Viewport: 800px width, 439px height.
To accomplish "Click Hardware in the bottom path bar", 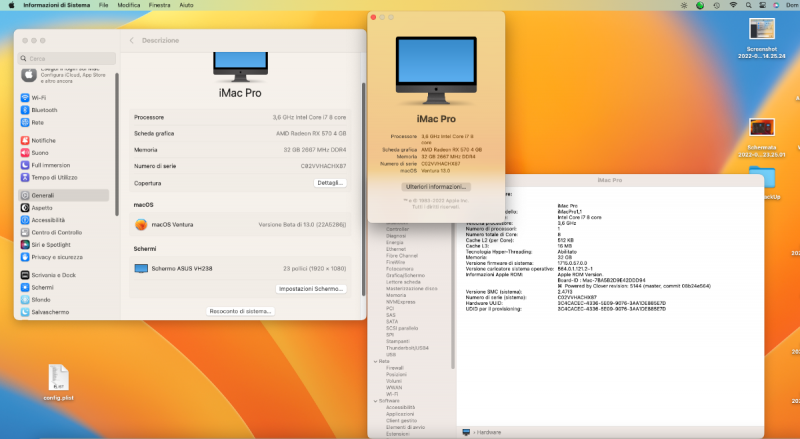I will tap(489, 432).
